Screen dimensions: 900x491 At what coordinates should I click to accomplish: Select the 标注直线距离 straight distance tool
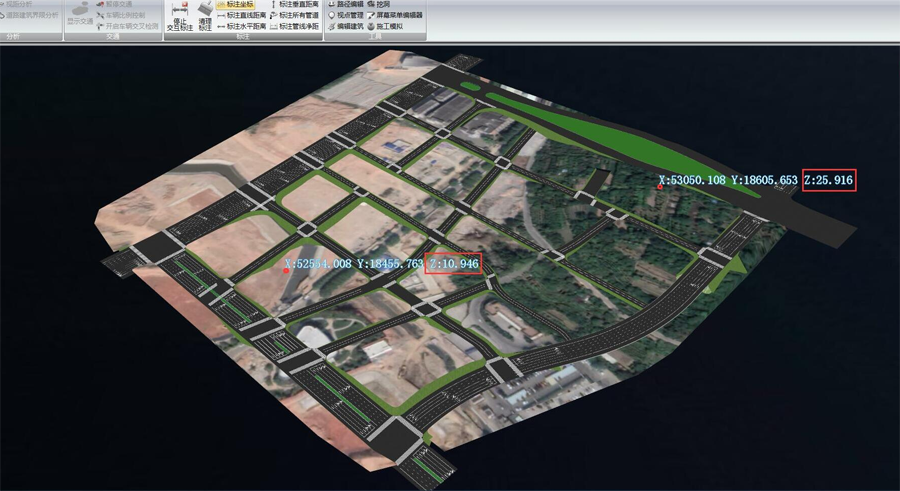(242, 16)
